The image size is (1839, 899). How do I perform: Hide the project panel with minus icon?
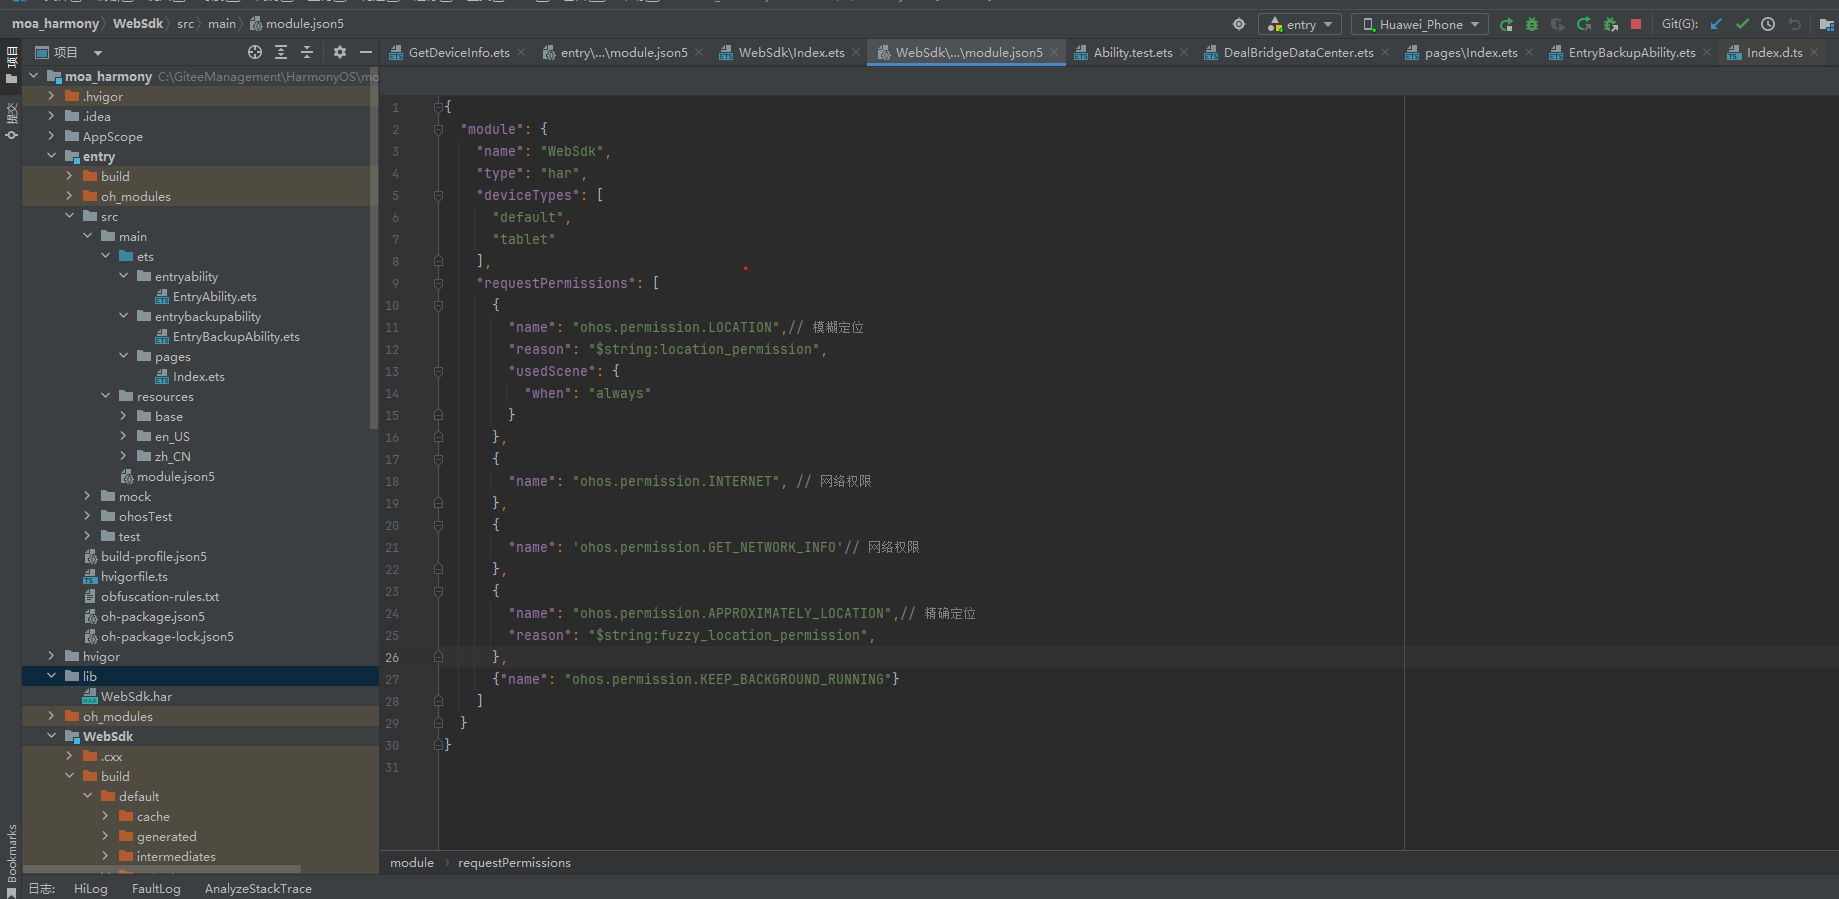pos(366,52)
